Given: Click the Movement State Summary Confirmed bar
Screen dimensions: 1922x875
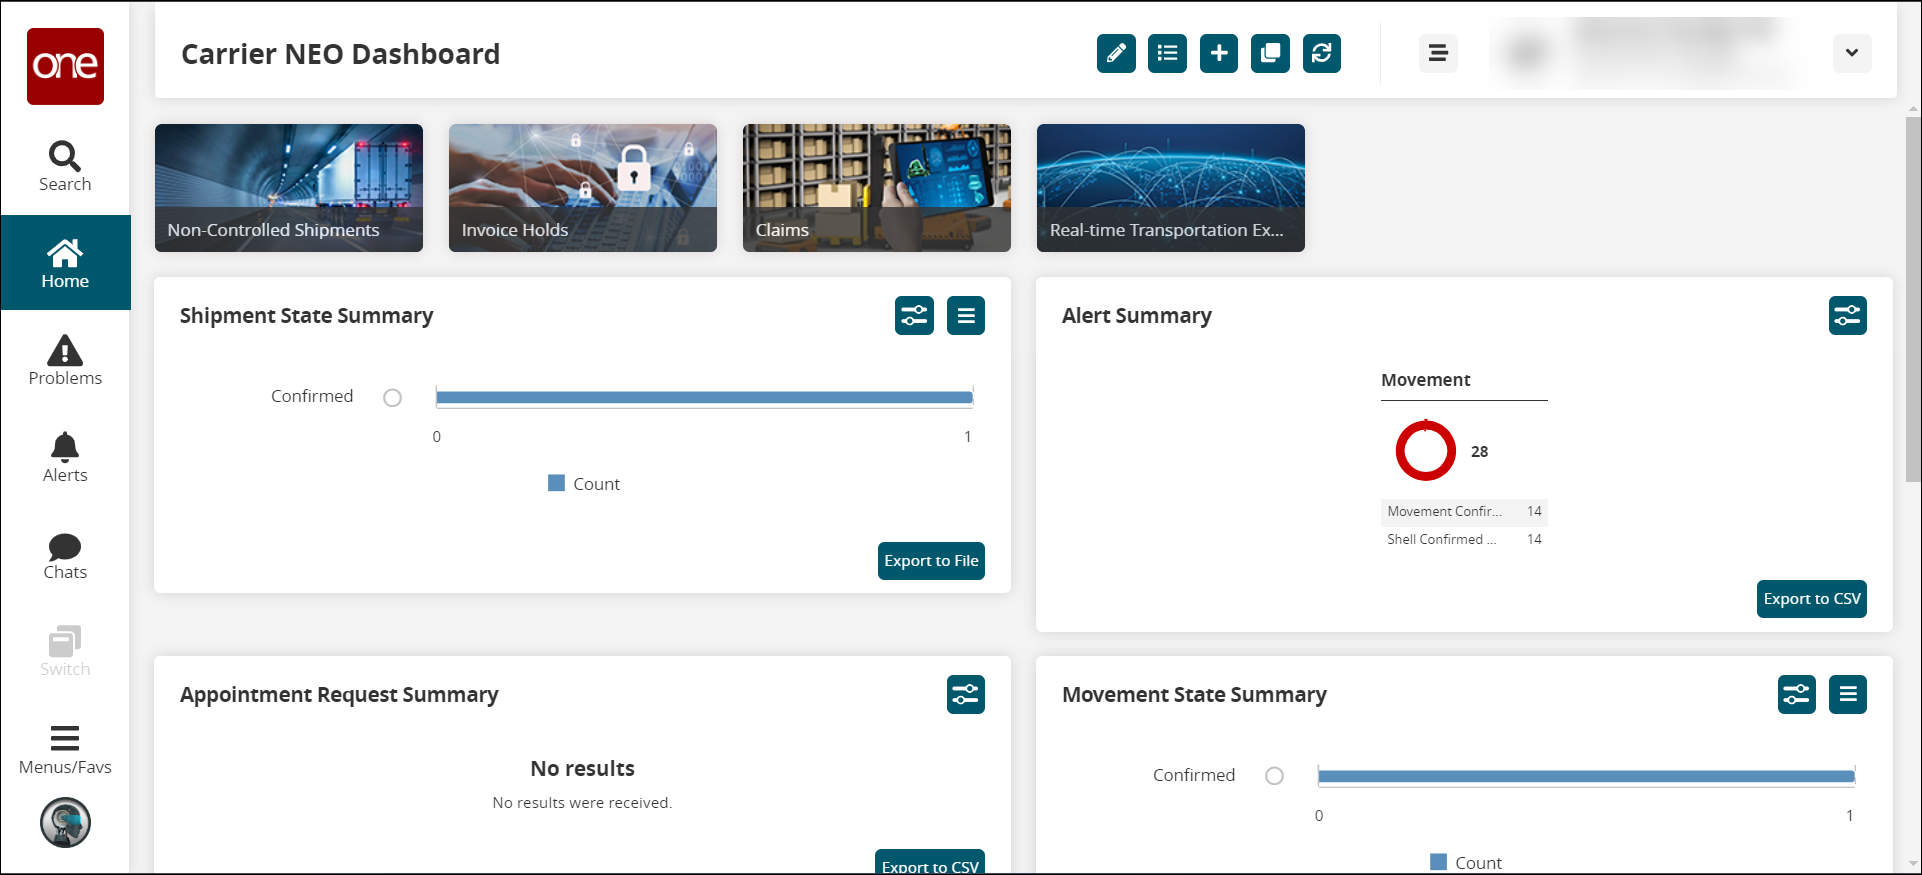Looking at the screenshot, I should point(1586,777).
